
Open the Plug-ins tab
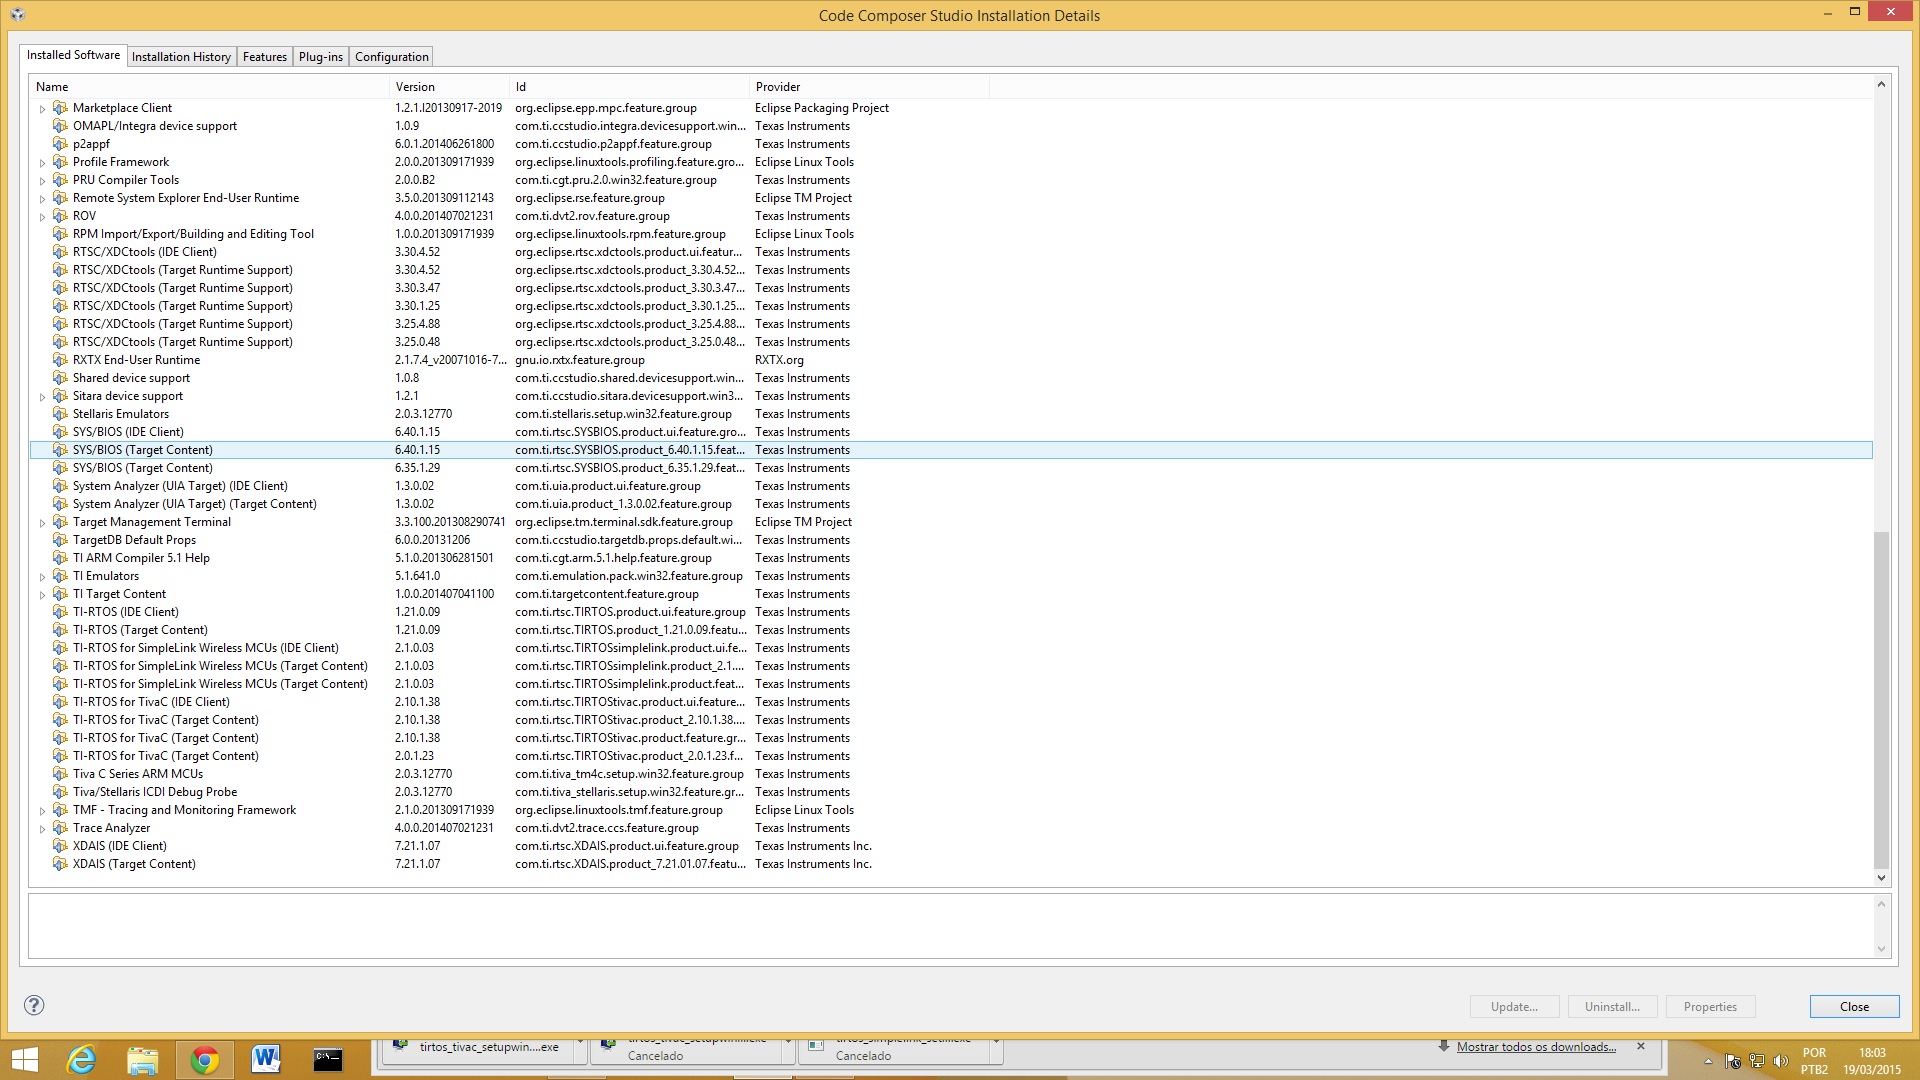pyautogui.click(x=320, y=56)
